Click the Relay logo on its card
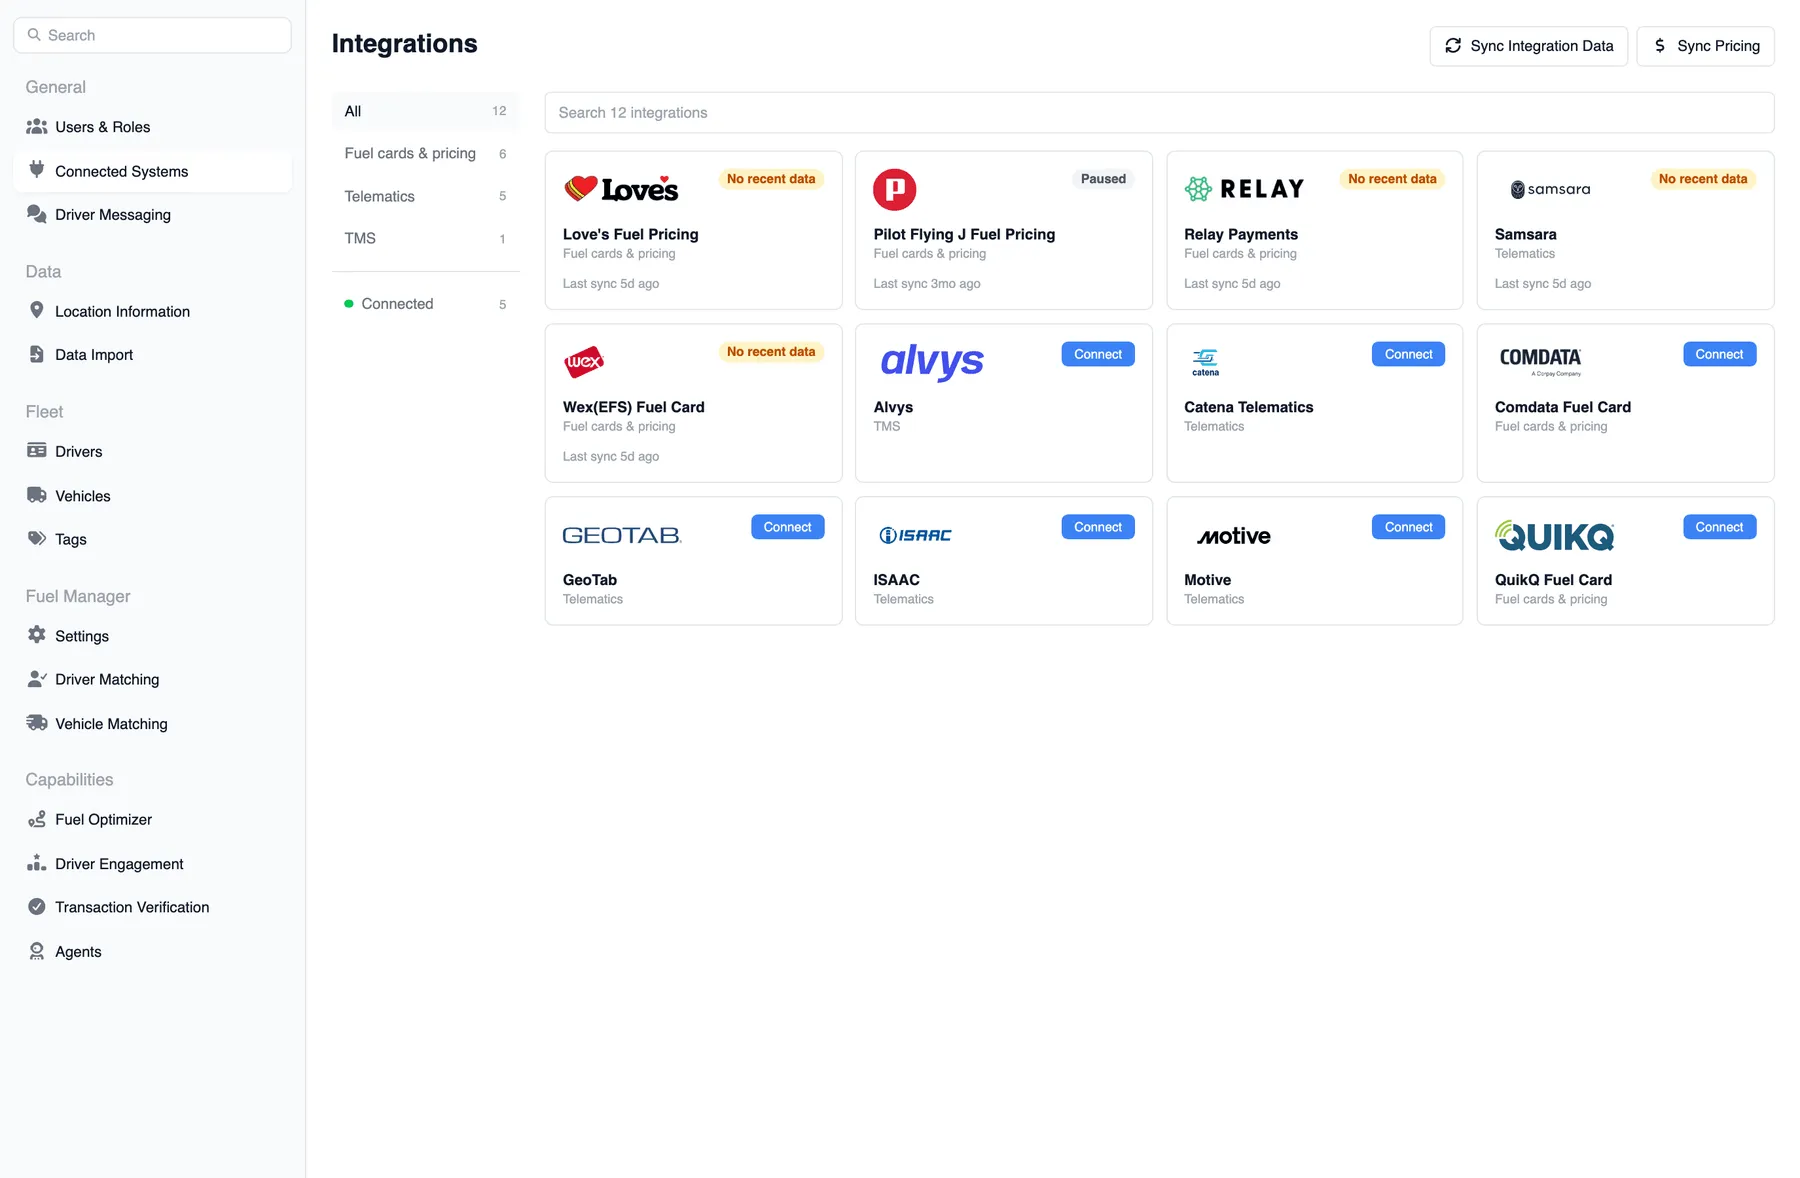Image resolution: width=1800 pixels, height=1178 pixels. tap(1245, 189)
